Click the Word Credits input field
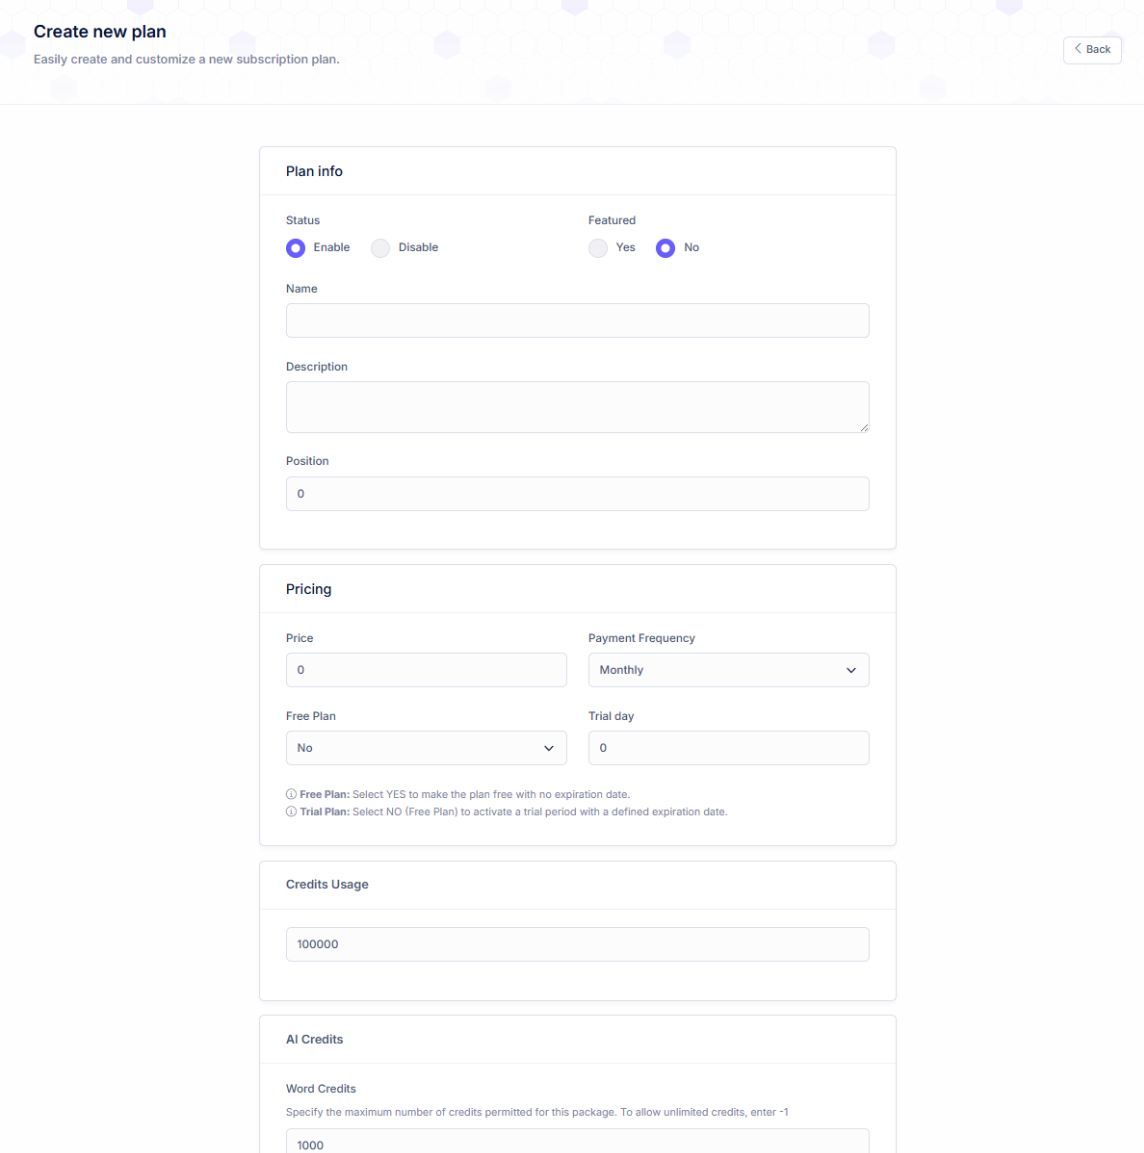Image resolution: width=1144 pixels, height=1153 pixels. 577,1143
